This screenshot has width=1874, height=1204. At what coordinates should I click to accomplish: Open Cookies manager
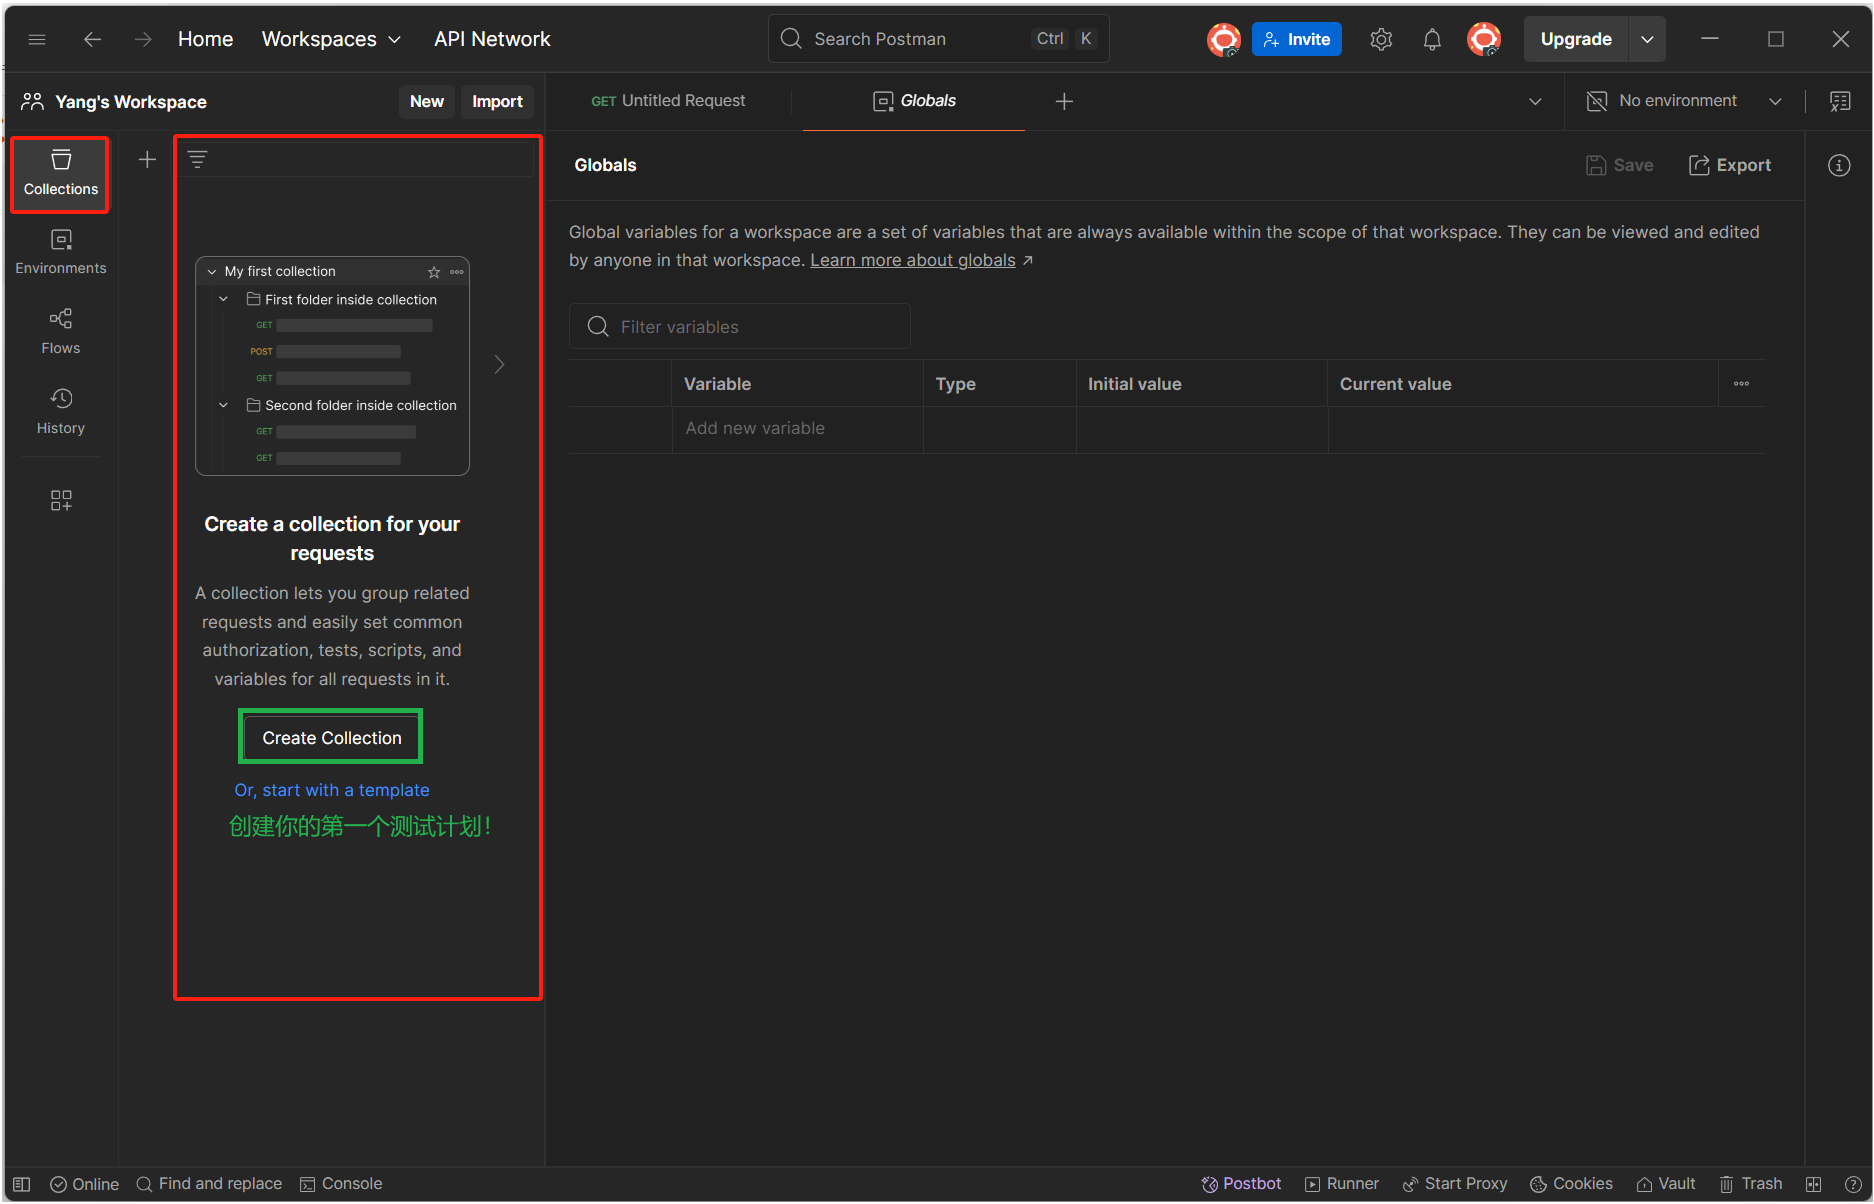click(1571, 1184)
